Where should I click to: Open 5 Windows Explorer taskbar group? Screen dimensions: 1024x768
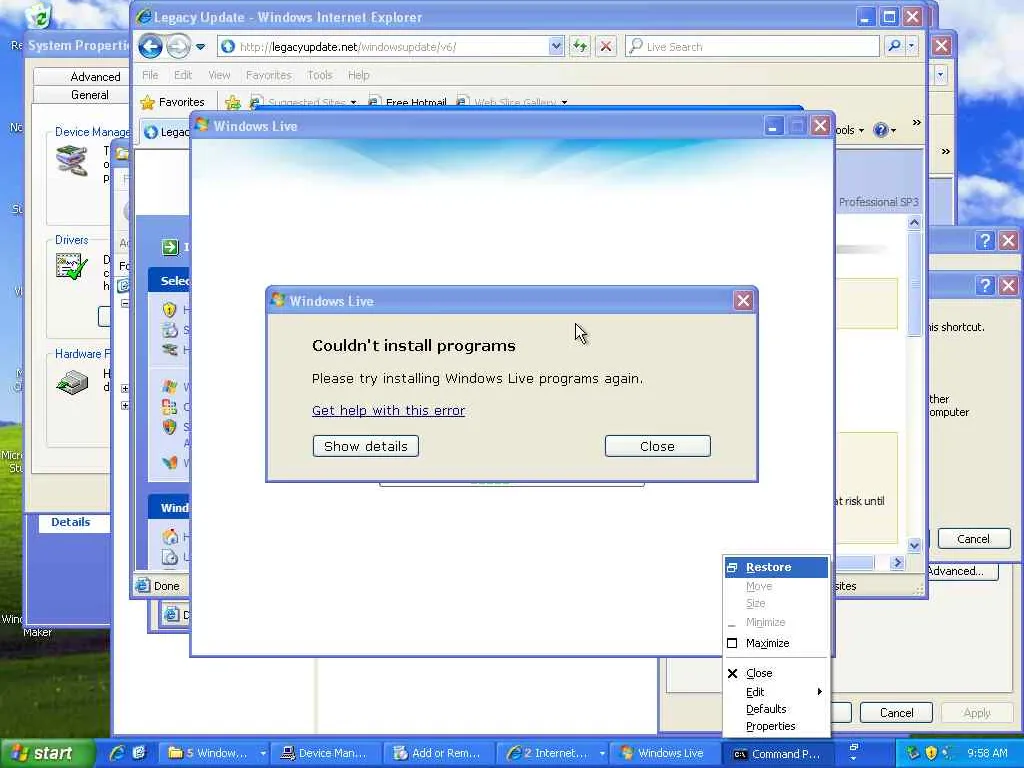click(216, 753)
